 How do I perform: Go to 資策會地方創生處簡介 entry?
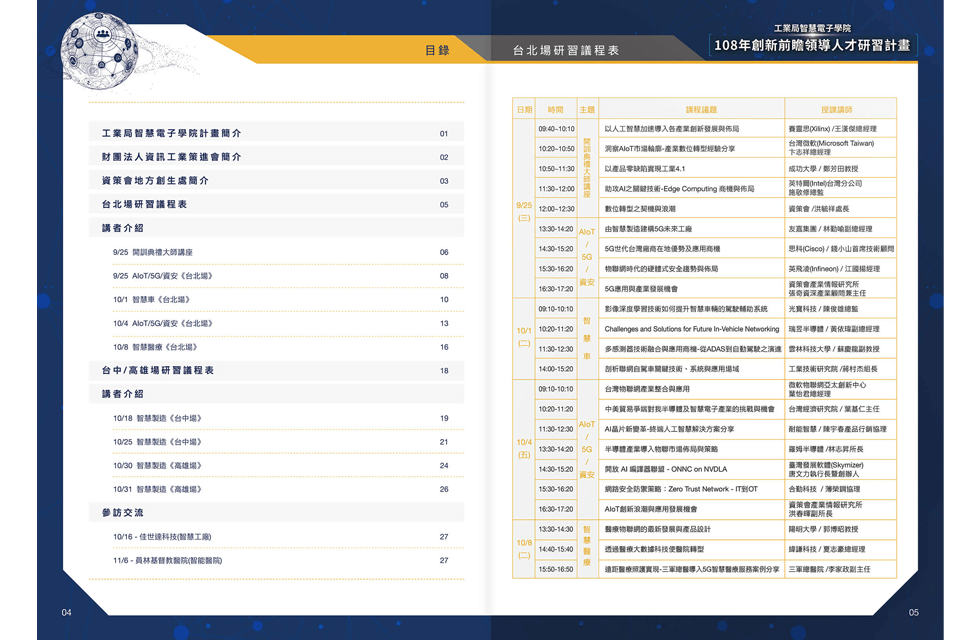point(155,181)
